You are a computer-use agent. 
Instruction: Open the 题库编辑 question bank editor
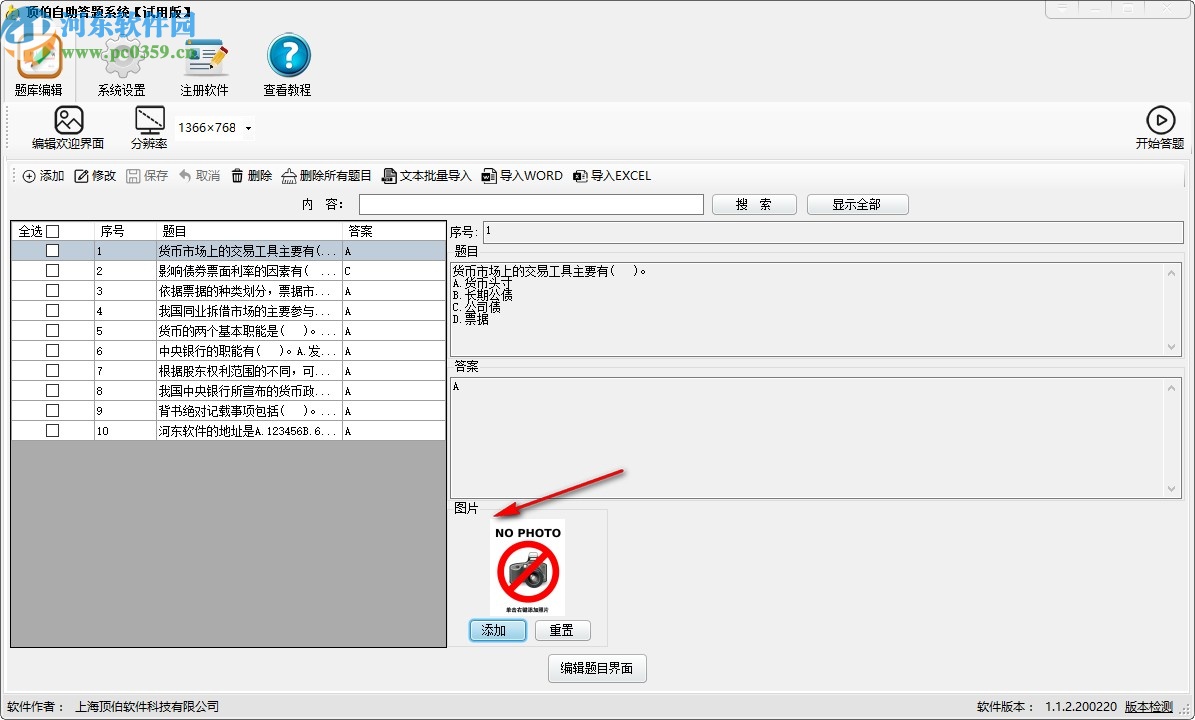tap(38, 60)
